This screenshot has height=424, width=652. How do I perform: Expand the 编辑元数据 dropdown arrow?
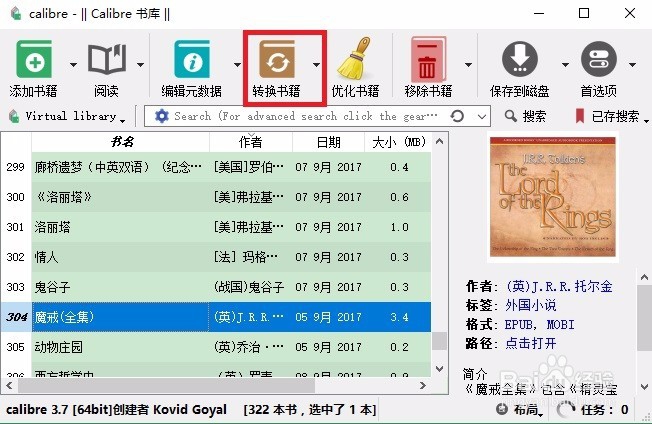coord(237,64)
